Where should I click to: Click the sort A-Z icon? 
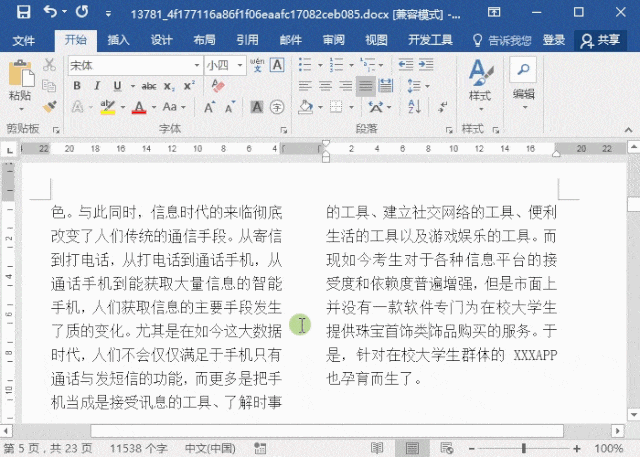[x=415, y=107]
